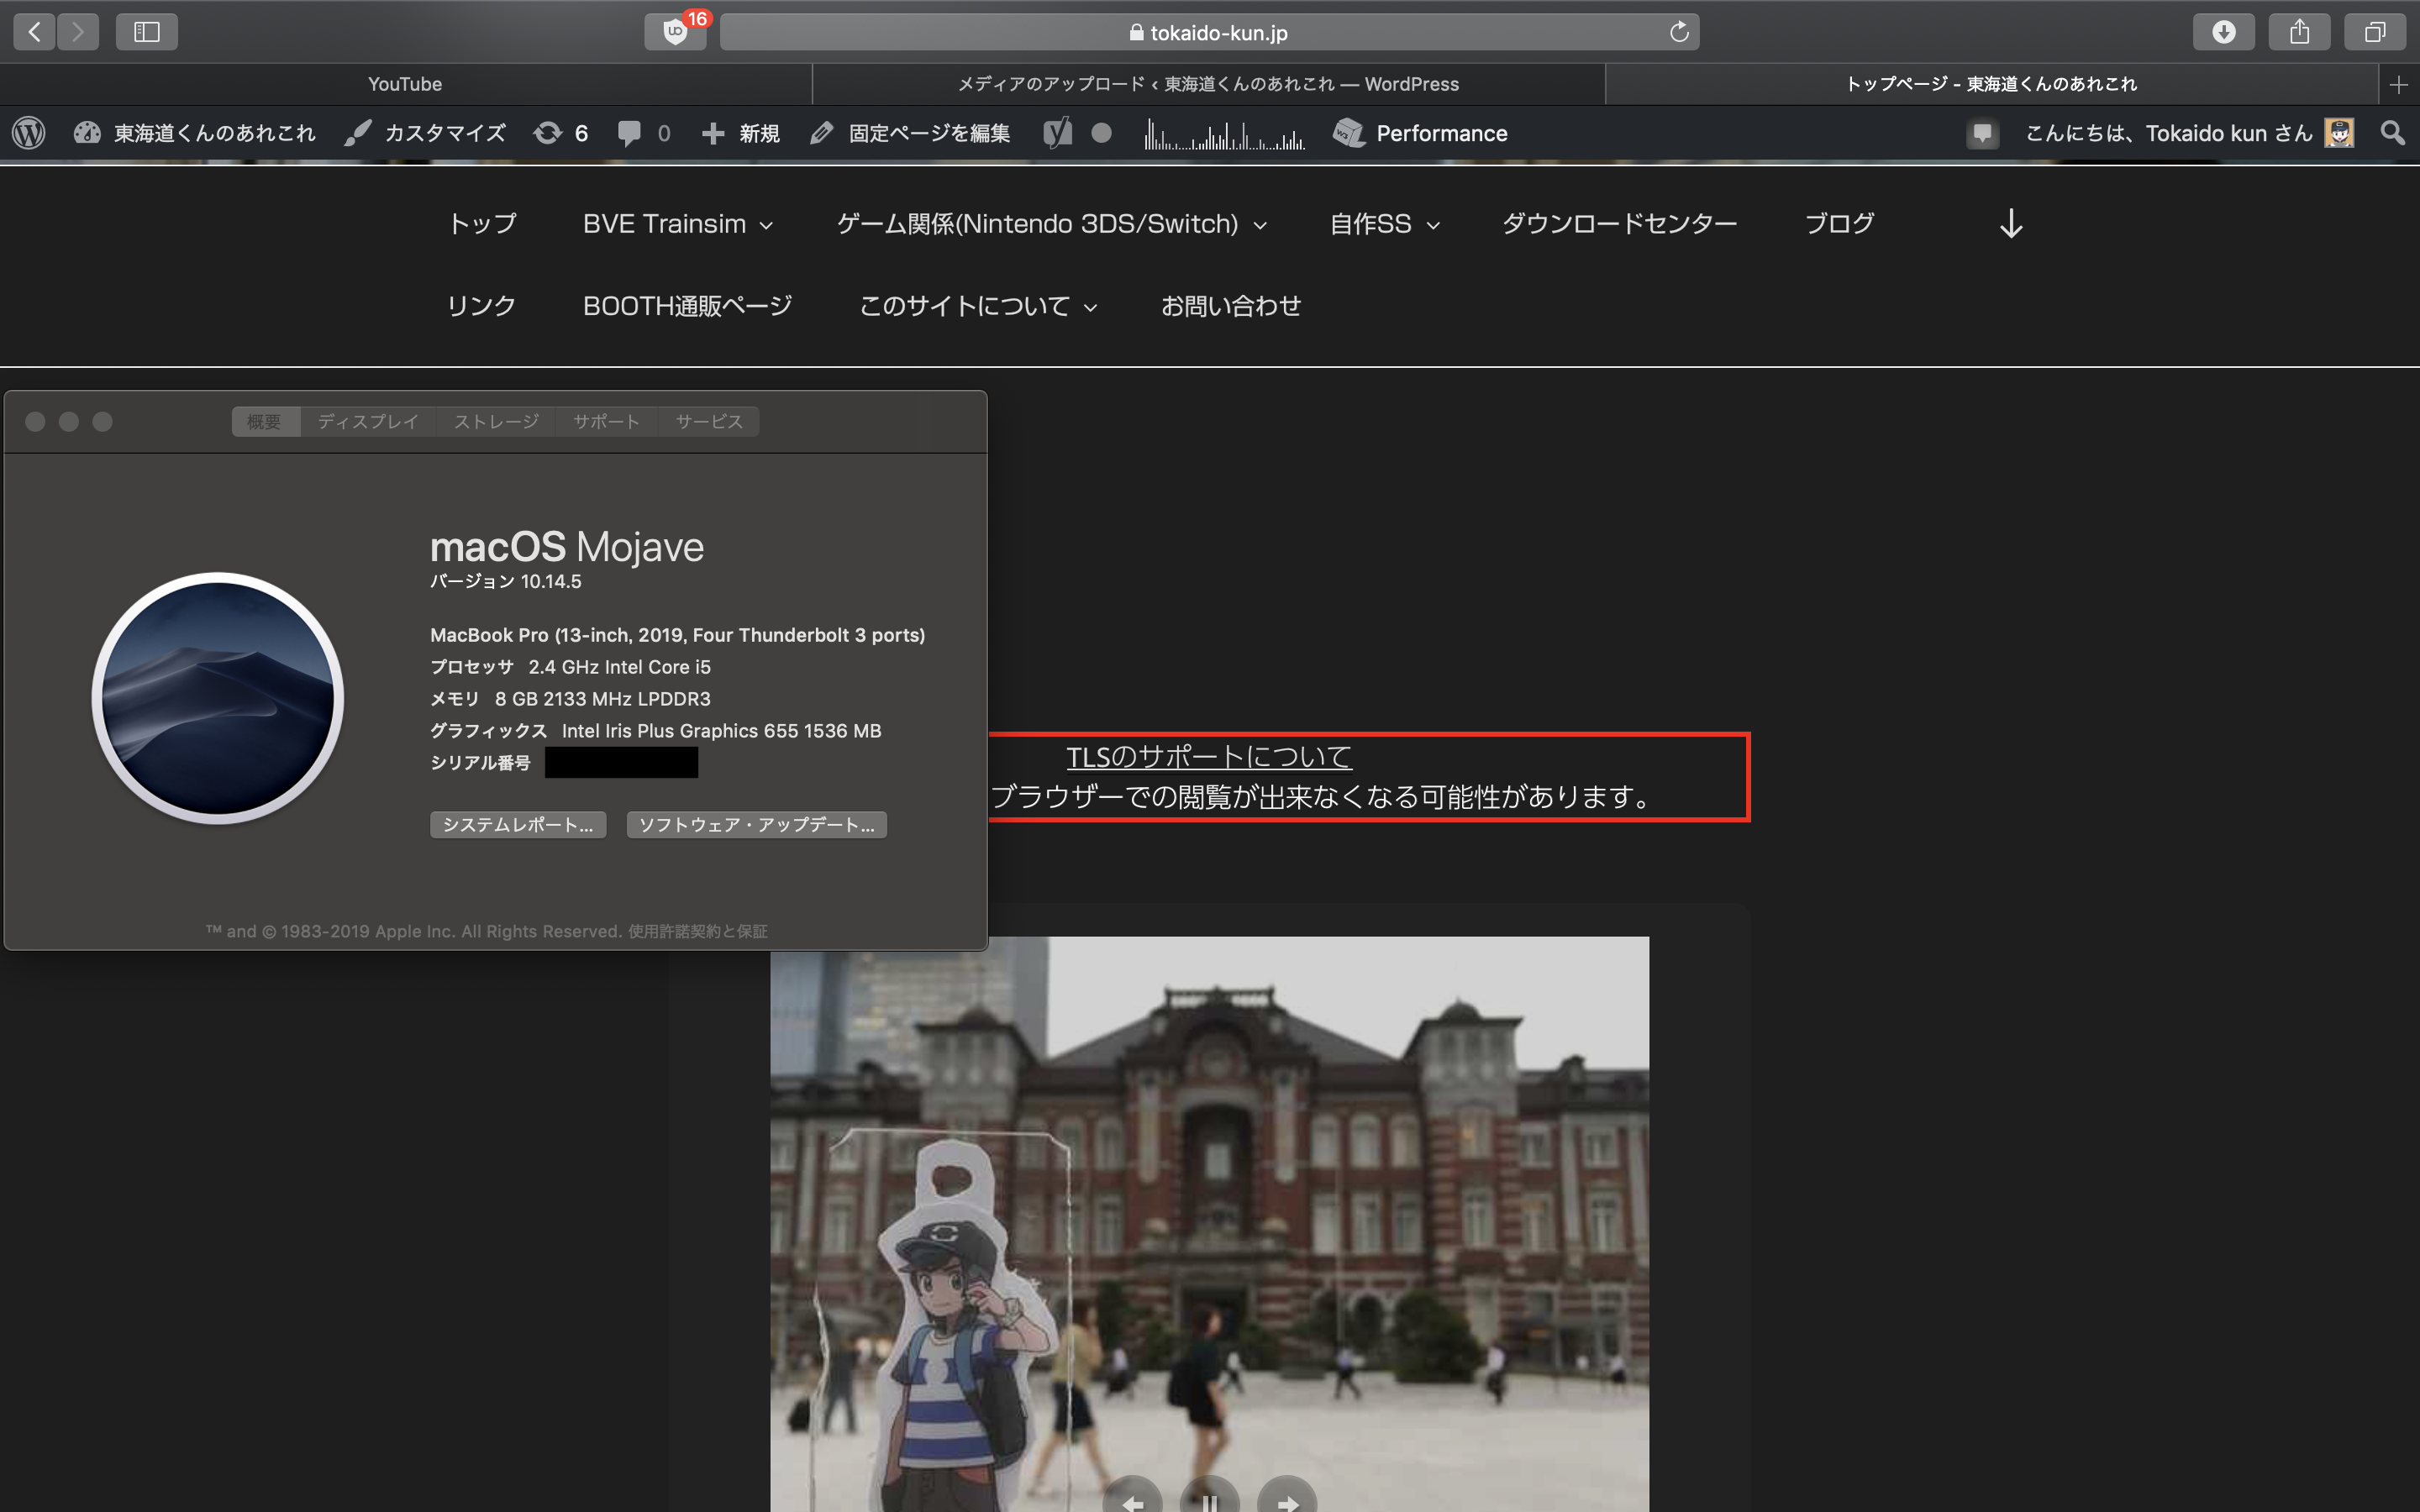The image size is (2420, 1512).
Task: Advance the slideshow with the right arrow
Action: coord(1287,1500)
